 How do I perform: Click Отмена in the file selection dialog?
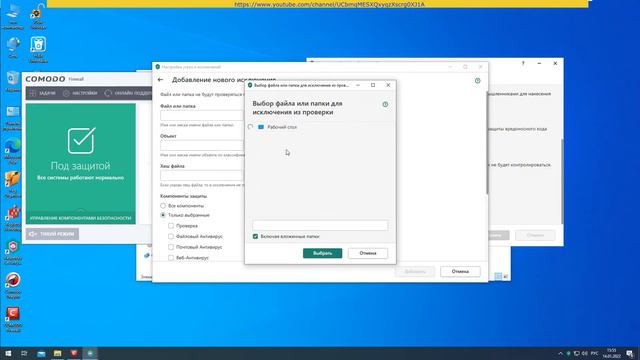(368, 253)
